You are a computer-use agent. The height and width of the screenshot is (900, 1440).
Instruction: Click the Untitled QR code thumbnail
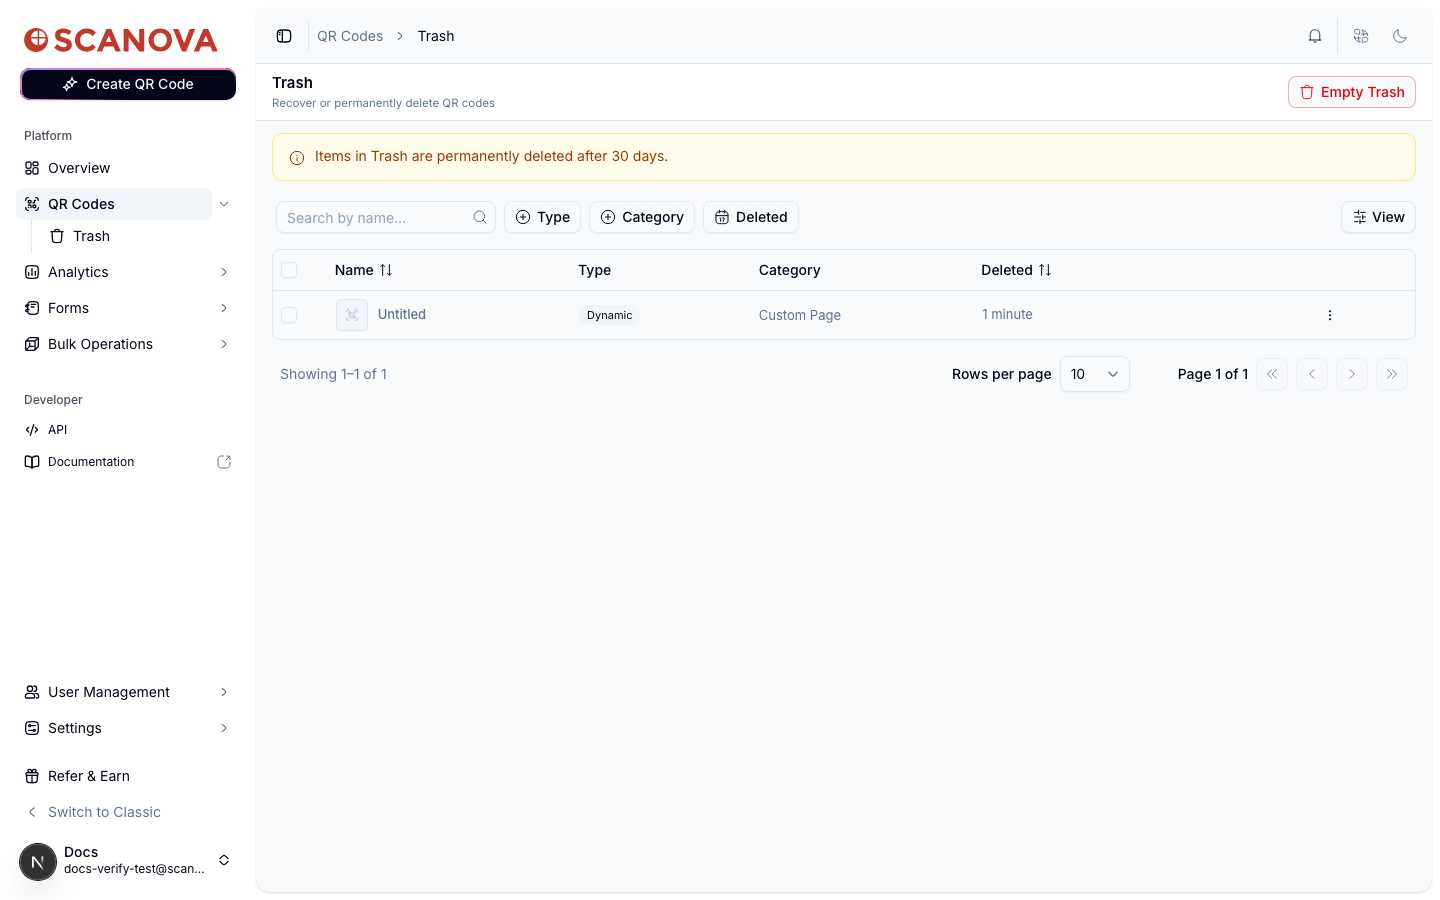(352, 315)
